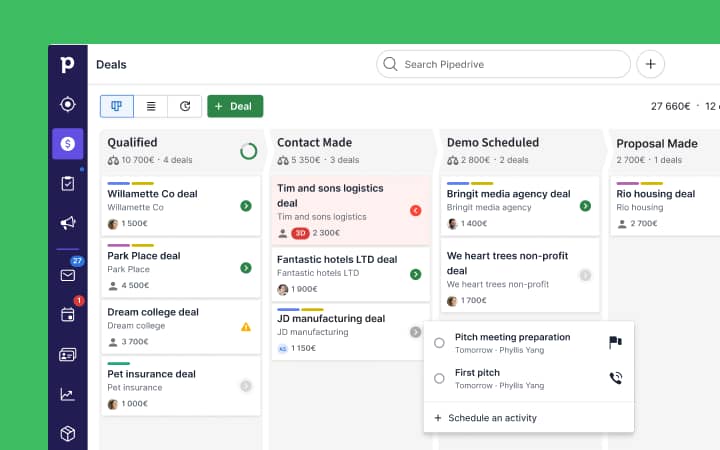Click Dream college deal warning icon

tap(246, 327)
